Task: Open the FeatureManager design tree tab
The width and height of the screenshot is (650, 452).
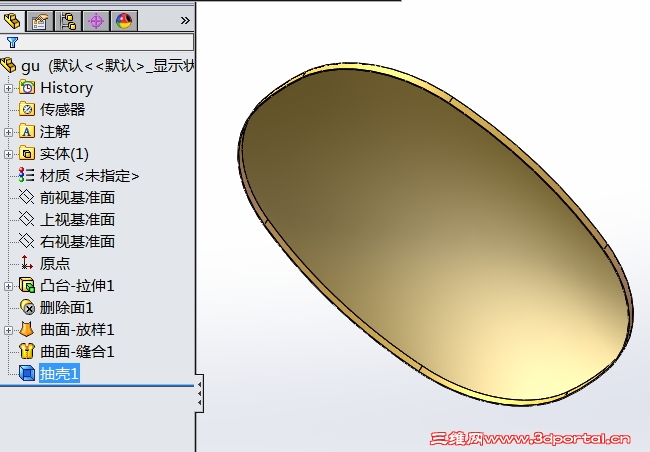Action: pyautogui.click(x=12, y=20)
